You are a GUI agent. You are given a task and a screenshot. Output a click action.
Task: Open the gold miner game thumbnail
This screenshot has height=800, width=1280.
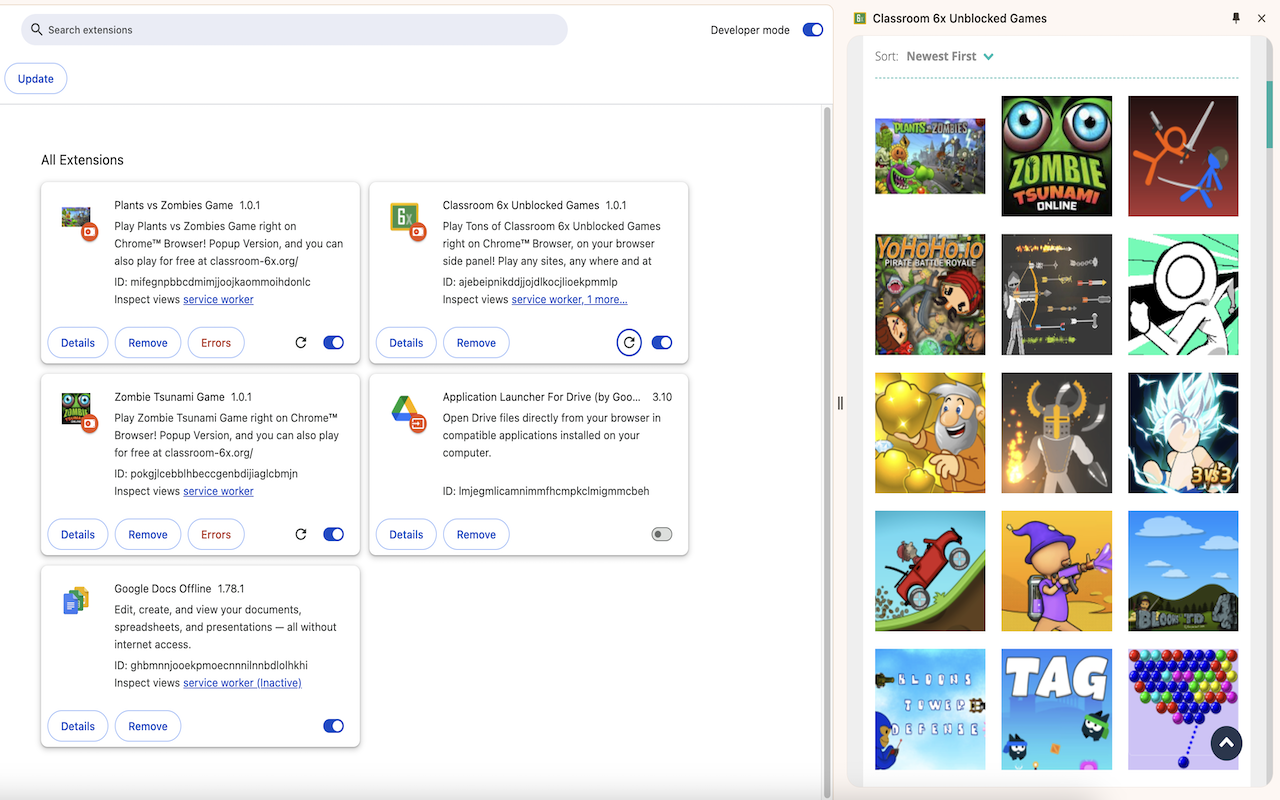930,433
